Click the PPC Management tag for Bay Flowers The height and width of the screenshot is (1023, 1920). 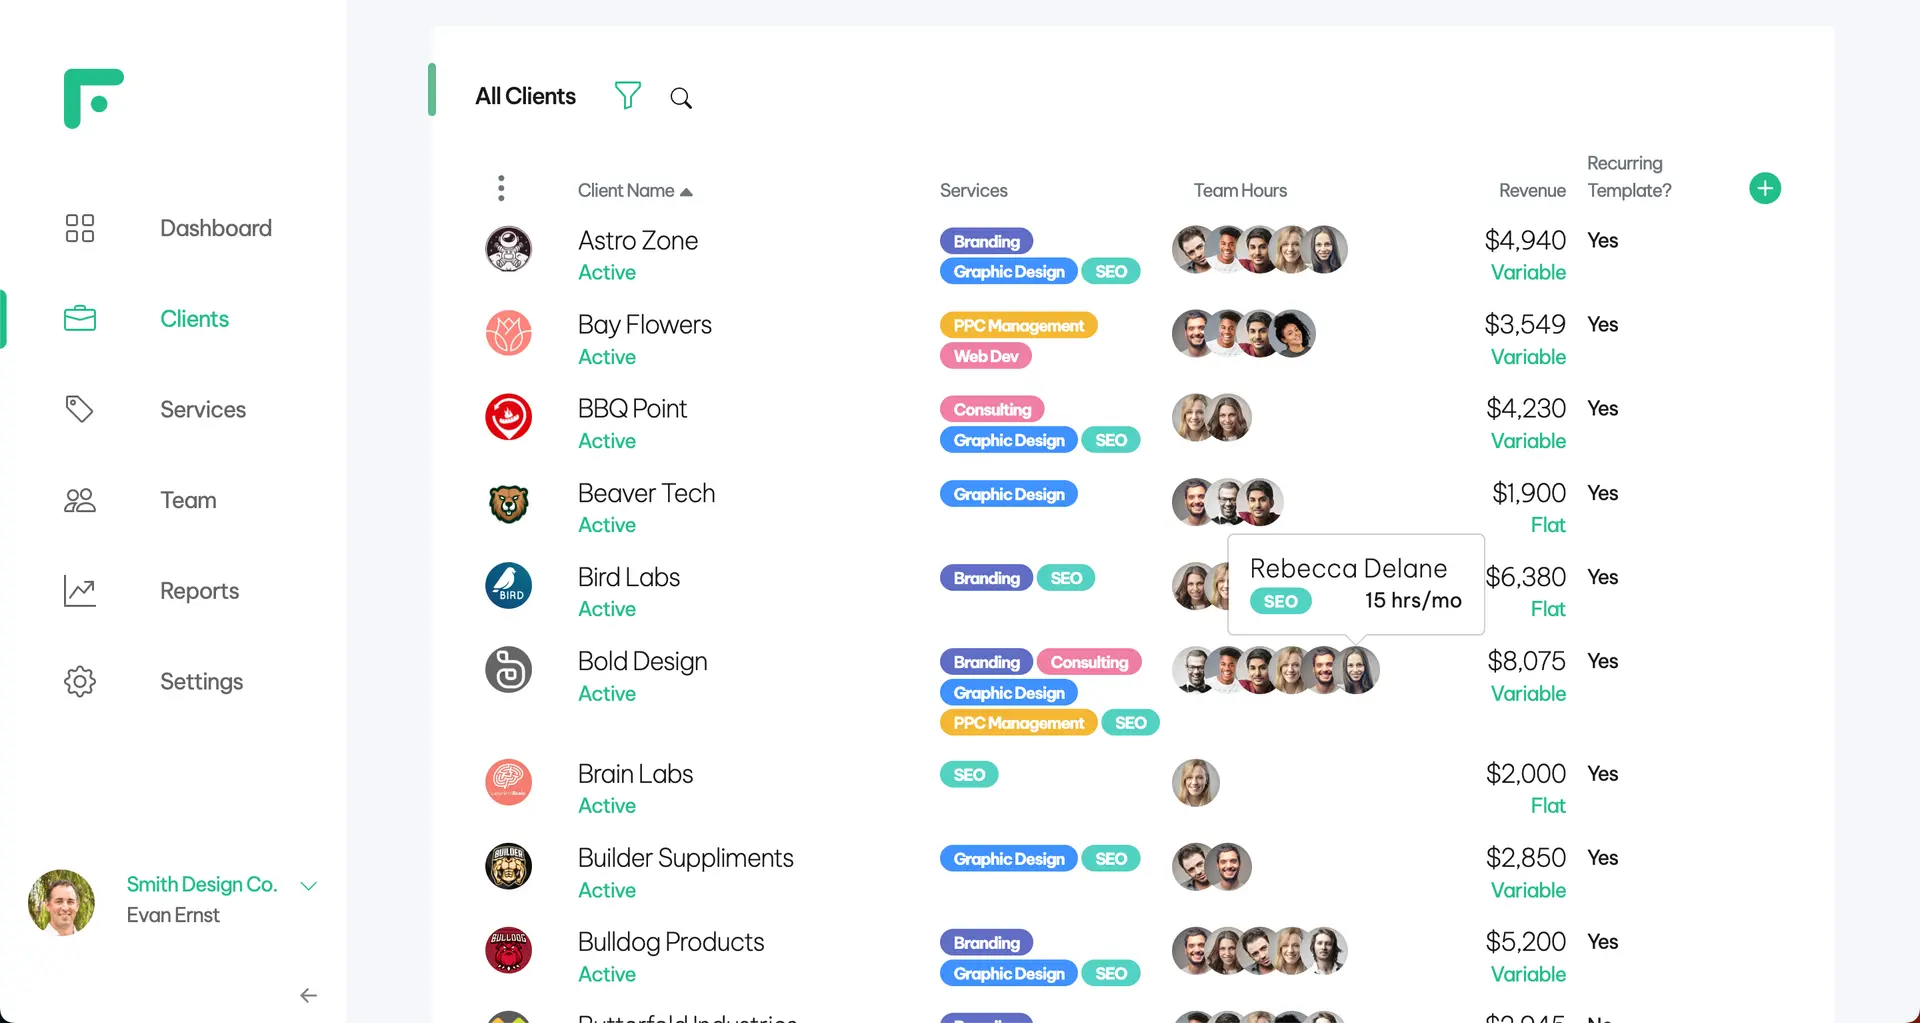pos(1018,325)
